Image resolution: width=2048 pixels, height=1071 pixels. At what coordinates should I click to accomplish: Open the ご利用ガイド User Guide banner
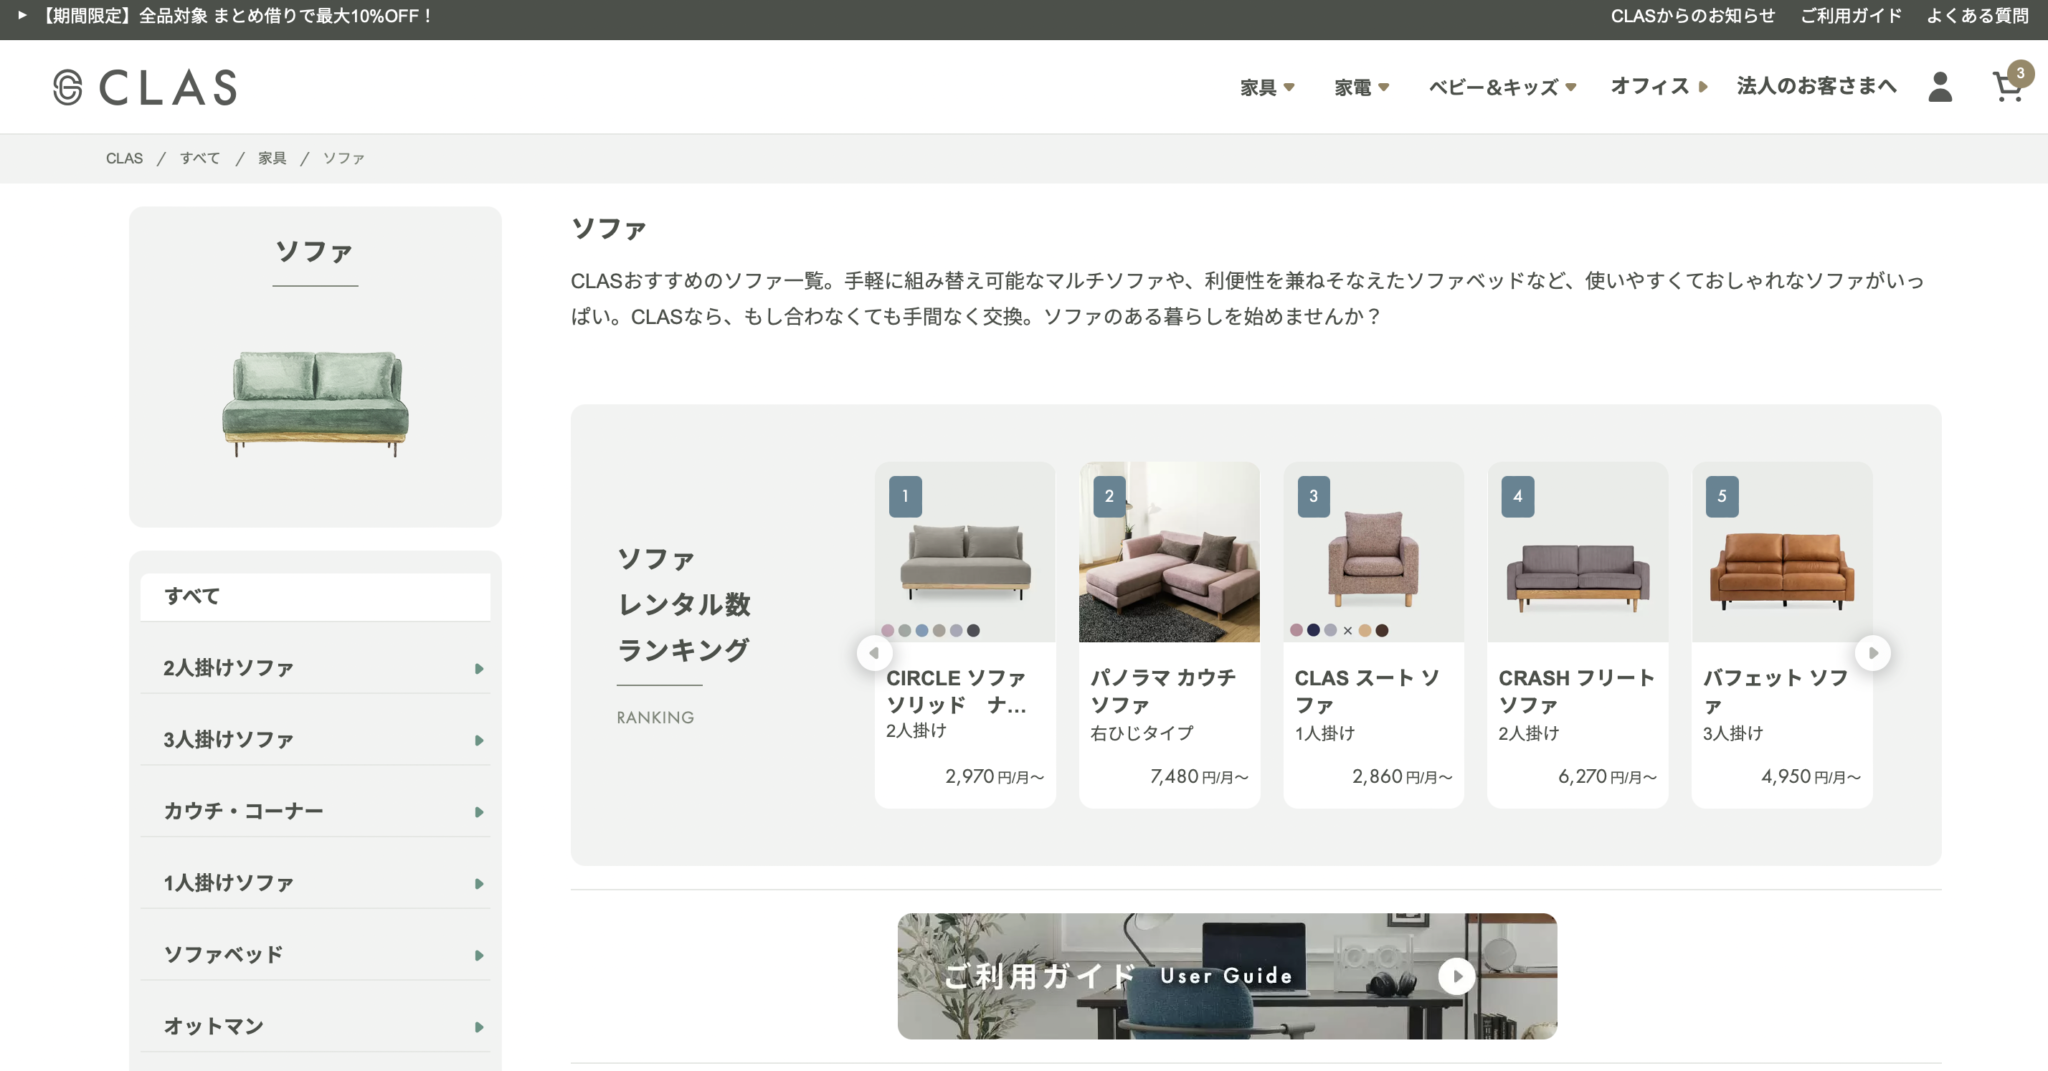1227,976
